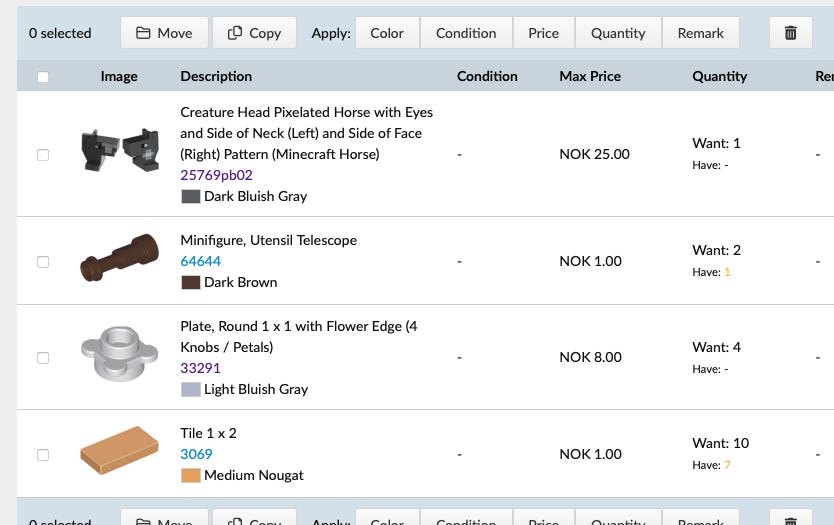
Task: Click the Move folder icon
Action: [143, 33]
